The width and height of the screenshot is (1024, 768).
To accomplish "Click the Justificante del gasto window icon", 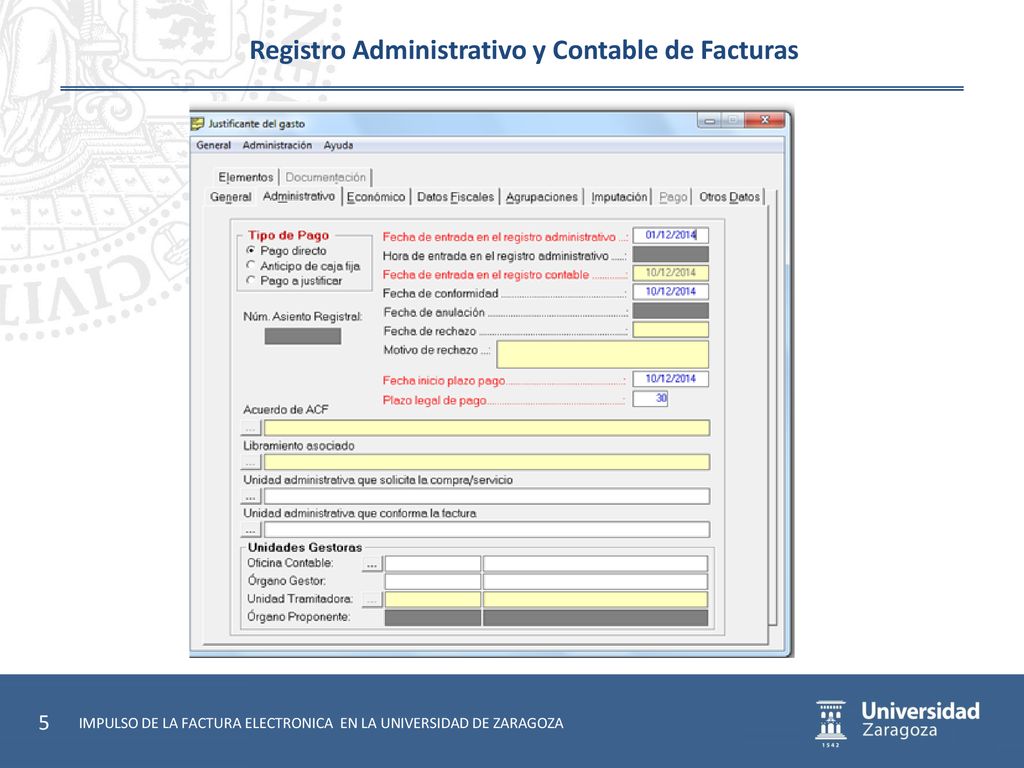I will (x=197, y=123).
